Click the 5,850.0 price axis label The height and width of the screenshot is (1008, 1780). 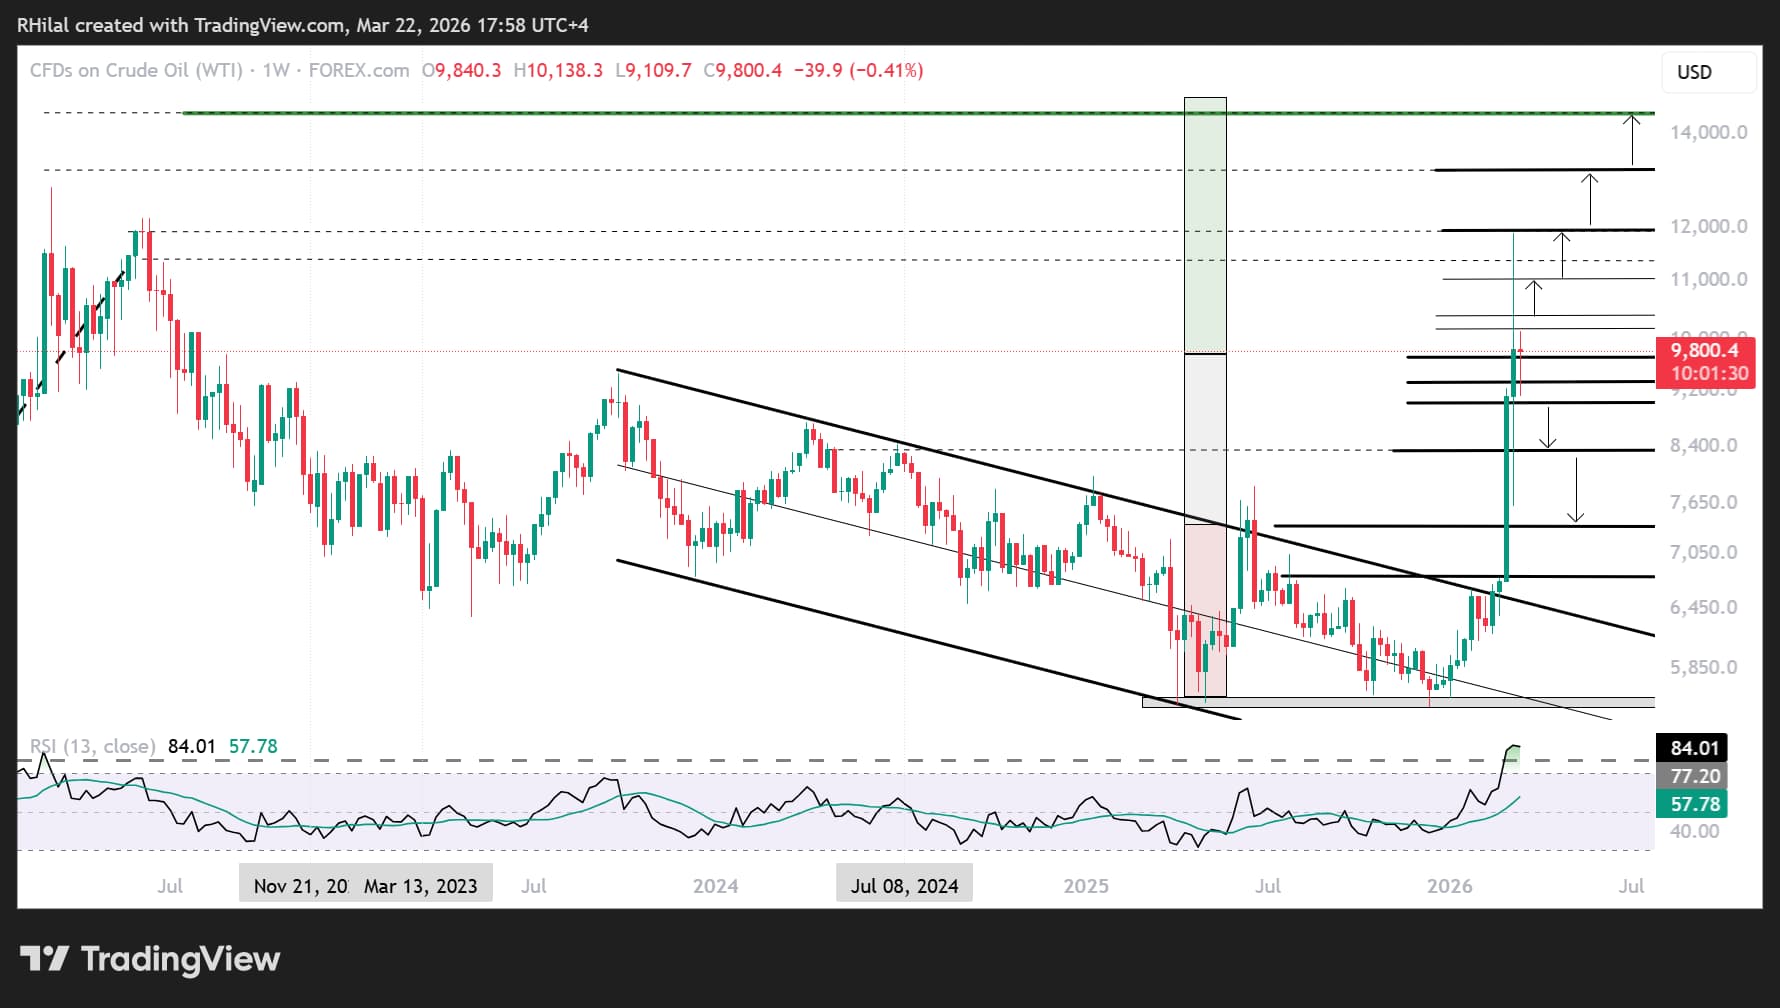pyautogui.click(x=1703, y=667)
